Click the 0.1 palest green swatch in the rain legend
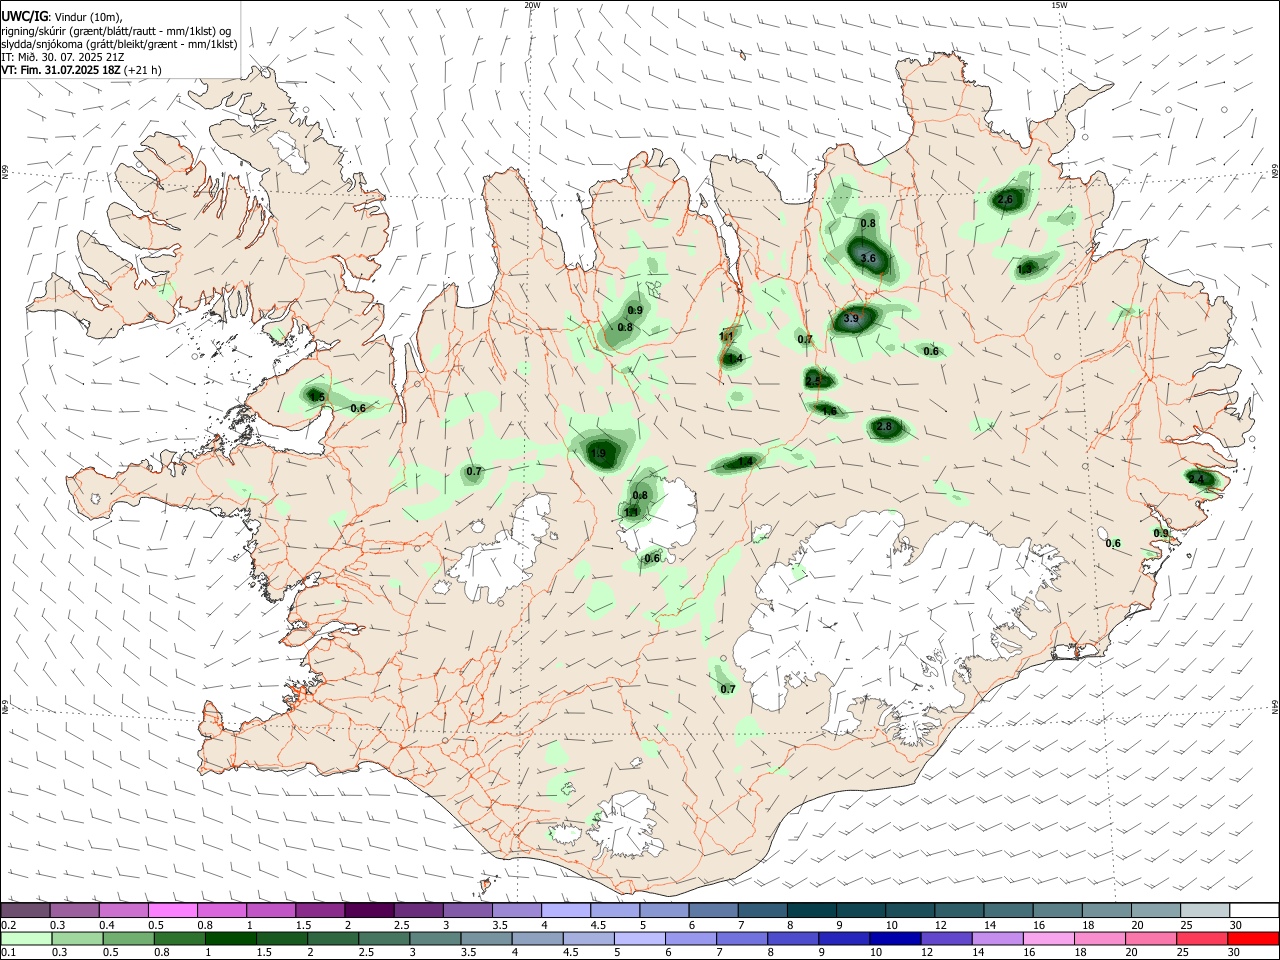Image resolution: width=1280 pixels, height=960 pixels. (x=26, y=939)
